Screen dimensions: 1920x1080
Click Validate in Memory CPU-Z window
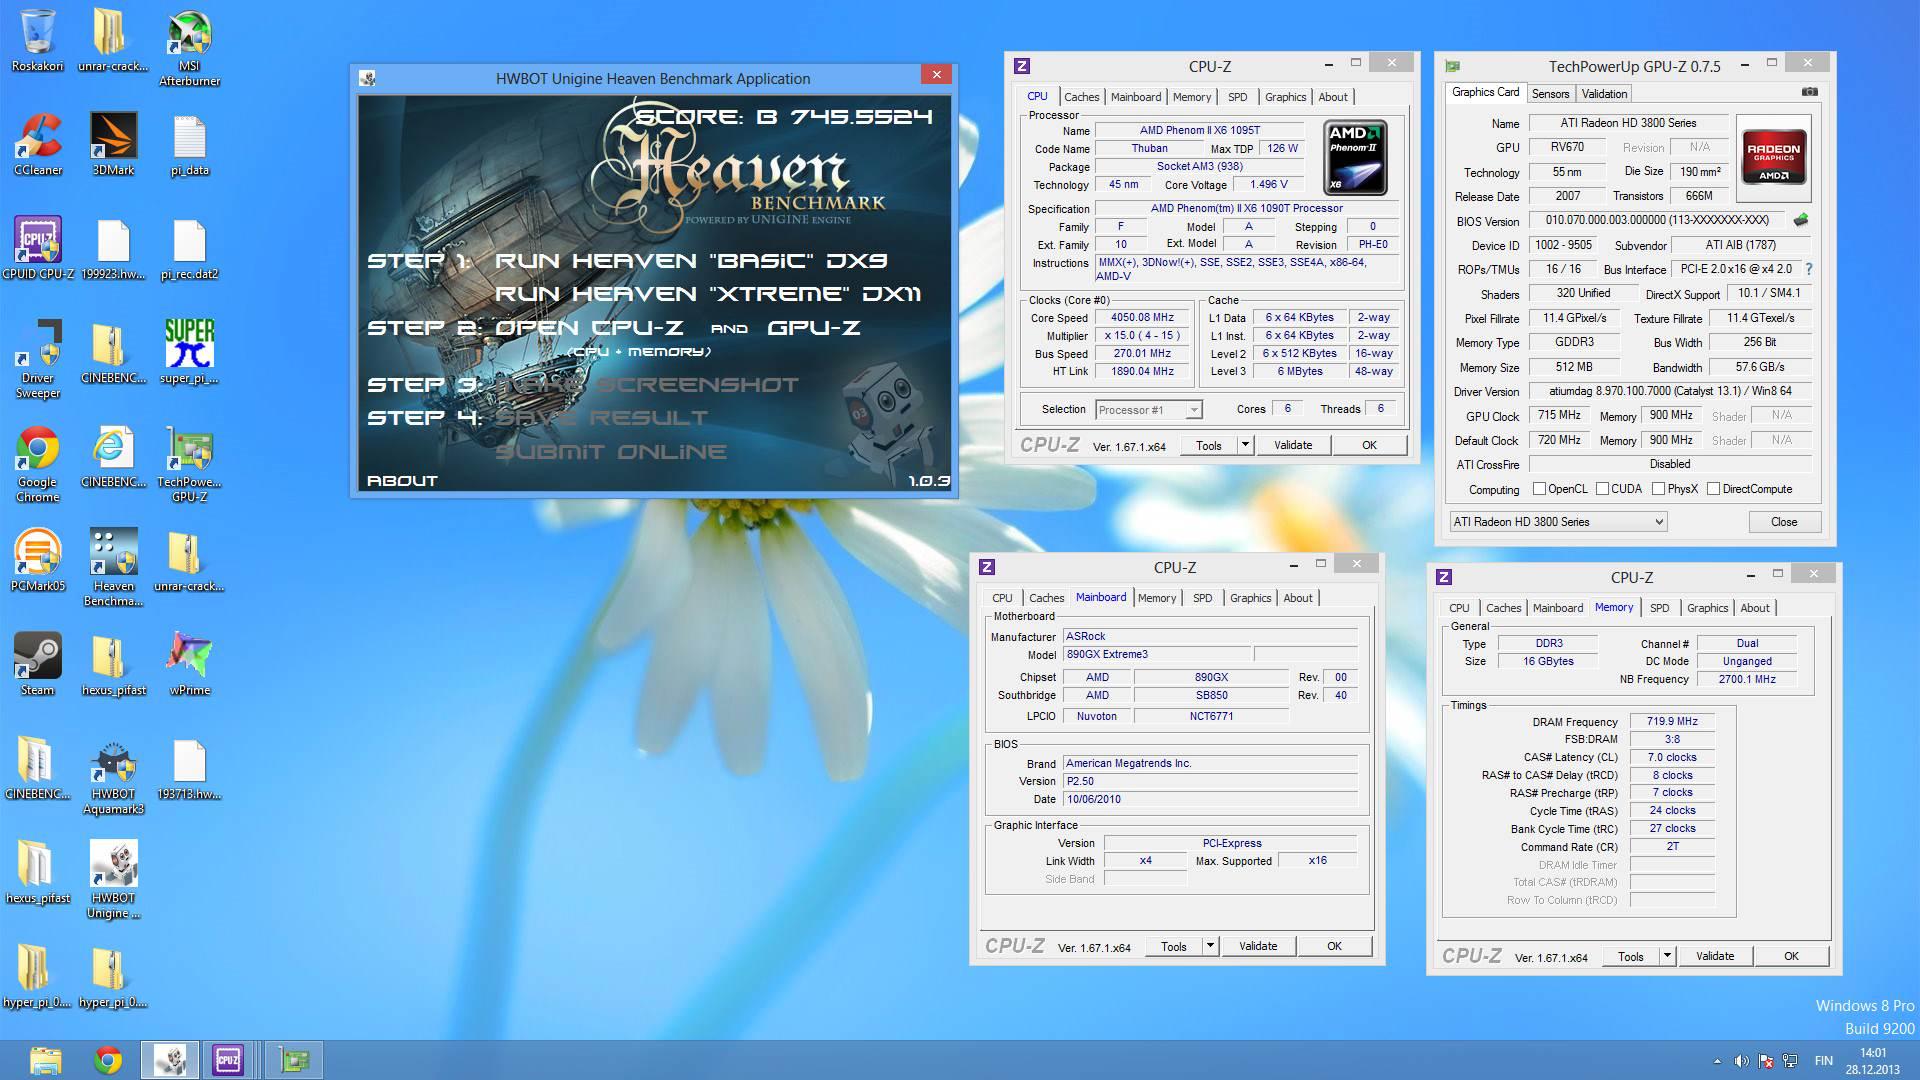click(1714, 956)
